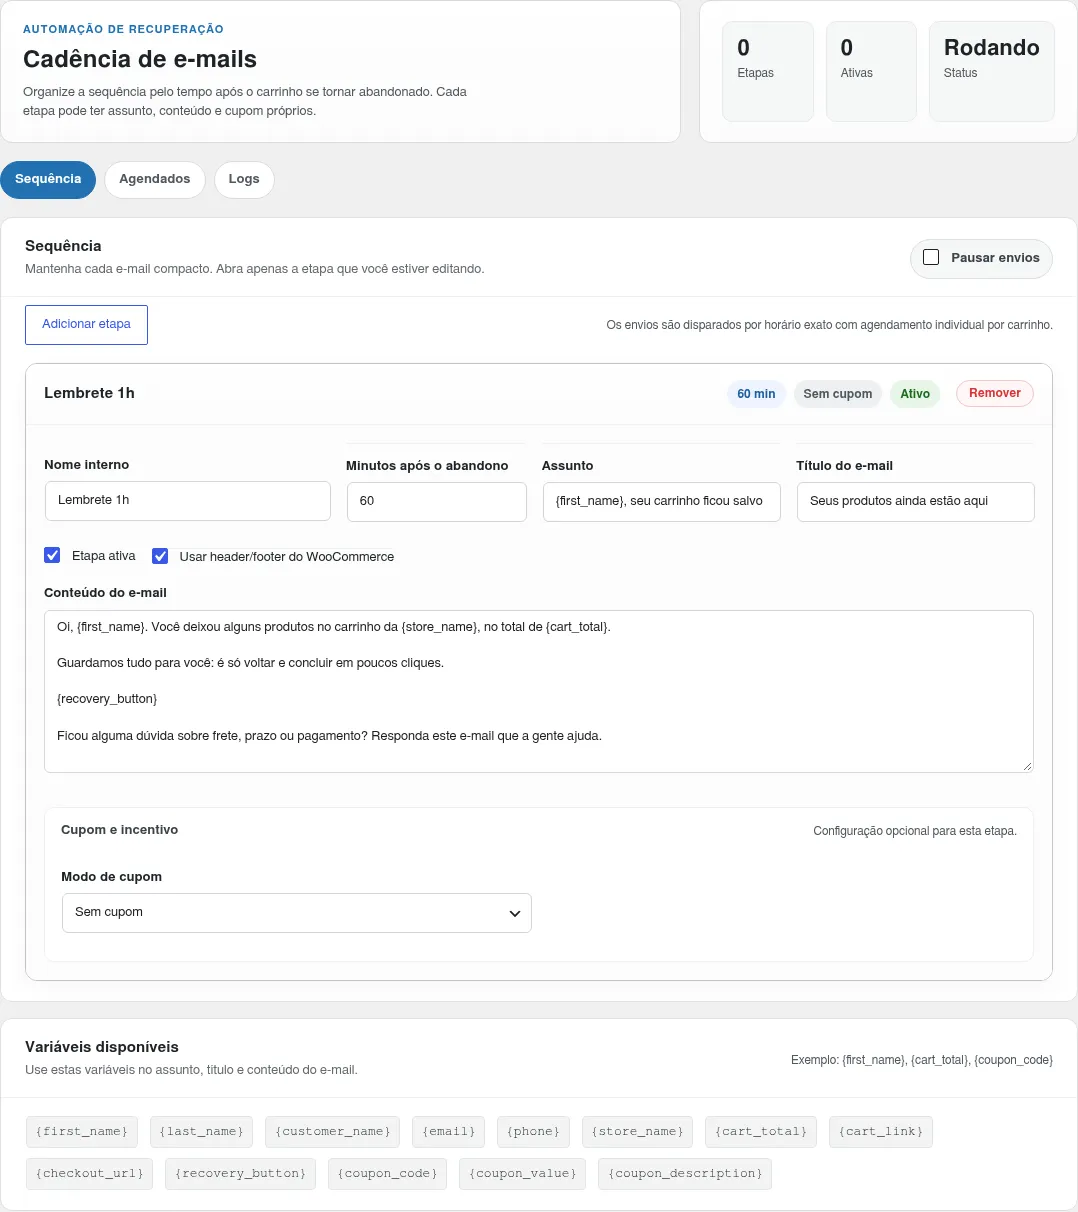
Task: Click the {coupon_value} variable chip
Action: [523, 1173]
